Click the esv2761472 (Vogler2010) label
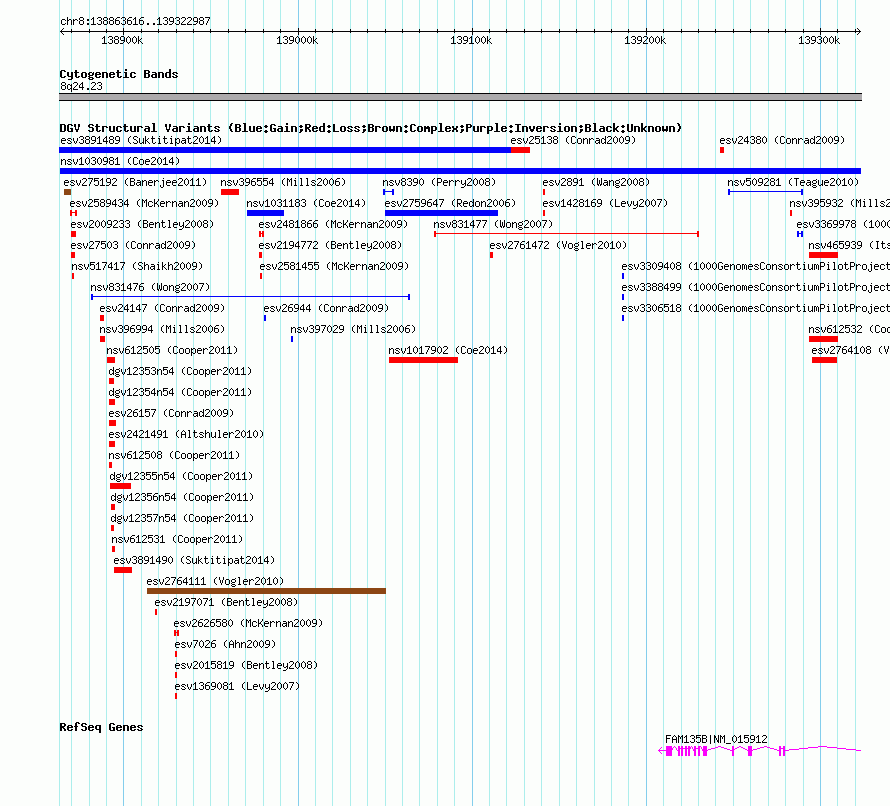The width and height of the screenshot is (890, 806). coord(558,245)
